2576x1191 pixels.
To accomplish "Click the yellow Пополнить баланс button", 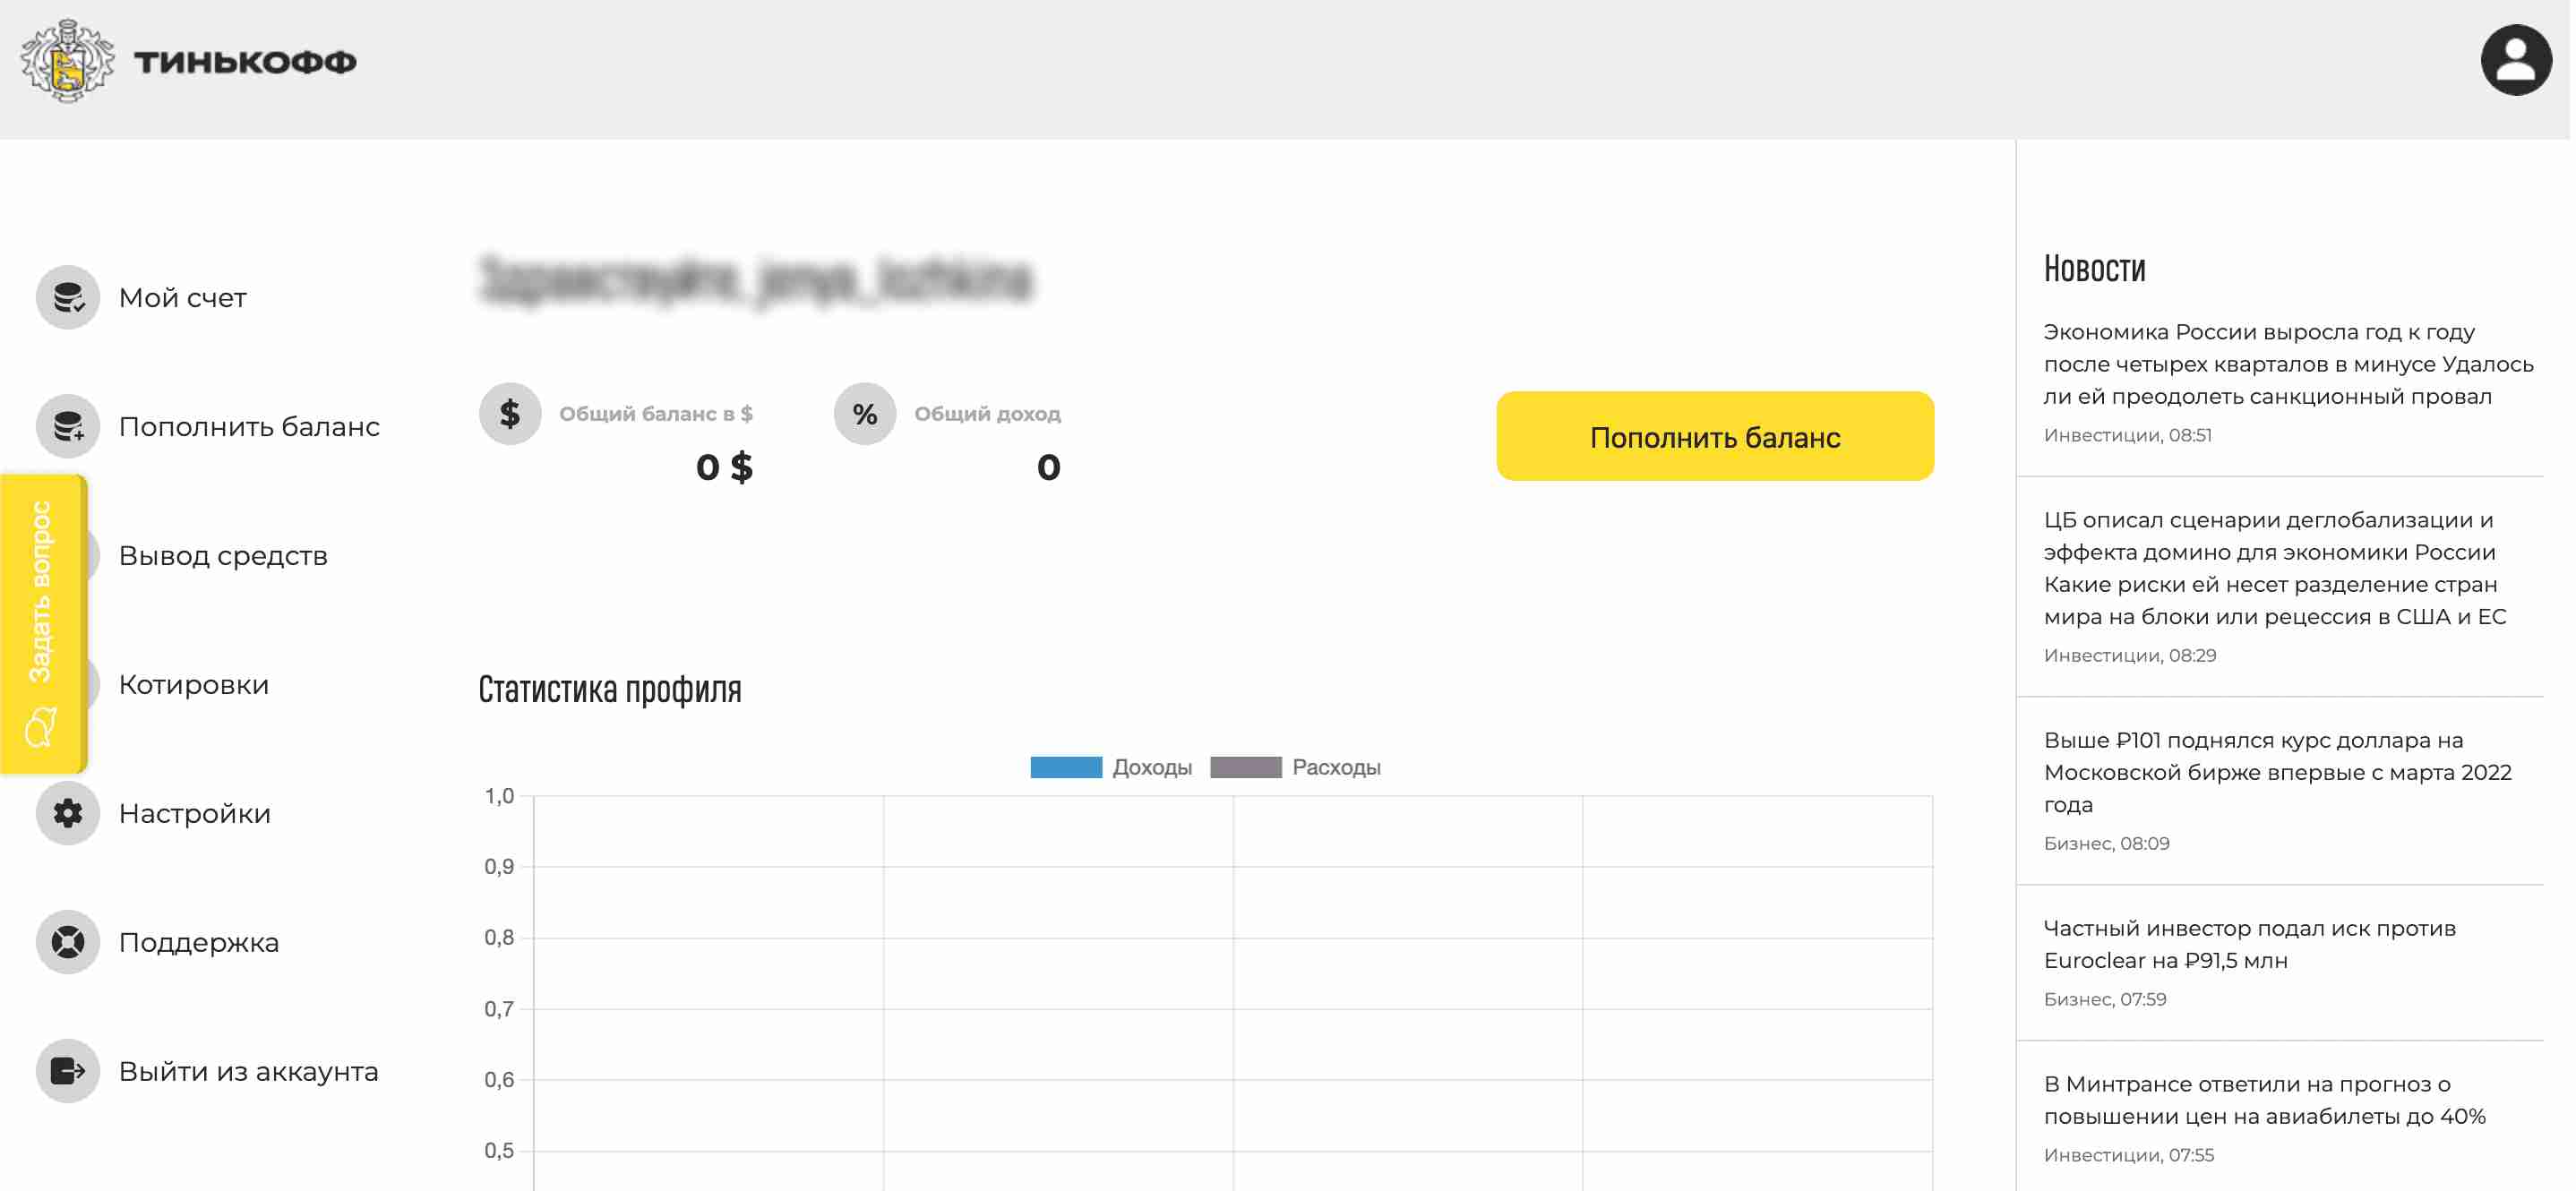I will point(1715,436).
